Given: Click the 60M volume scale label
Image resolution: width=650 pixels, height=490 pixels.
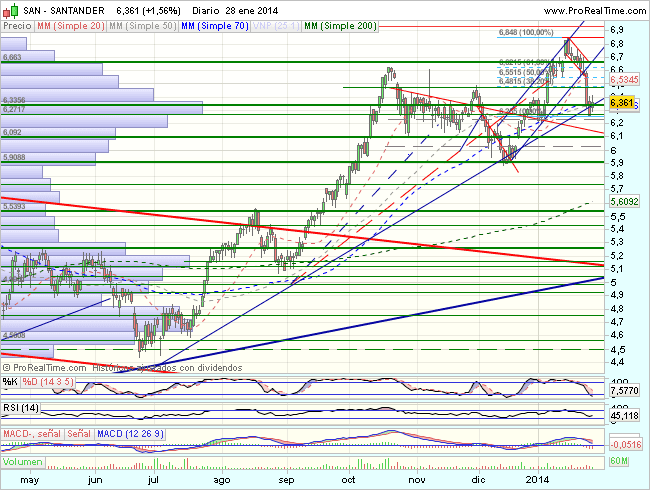Looking at the screenshot, I should point(619,461).
